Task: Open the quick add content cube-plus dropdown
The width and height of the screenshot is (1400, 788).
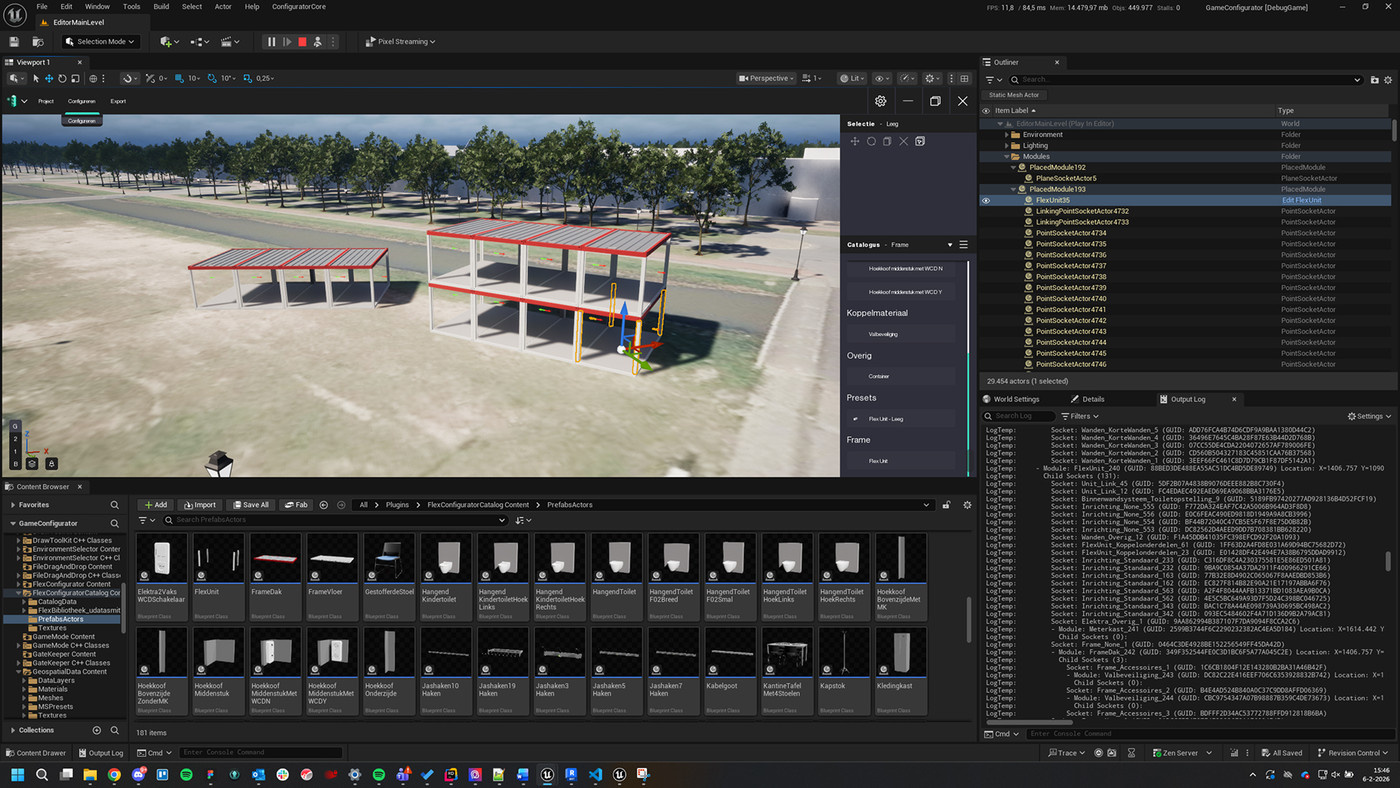Action: point(170,42)
